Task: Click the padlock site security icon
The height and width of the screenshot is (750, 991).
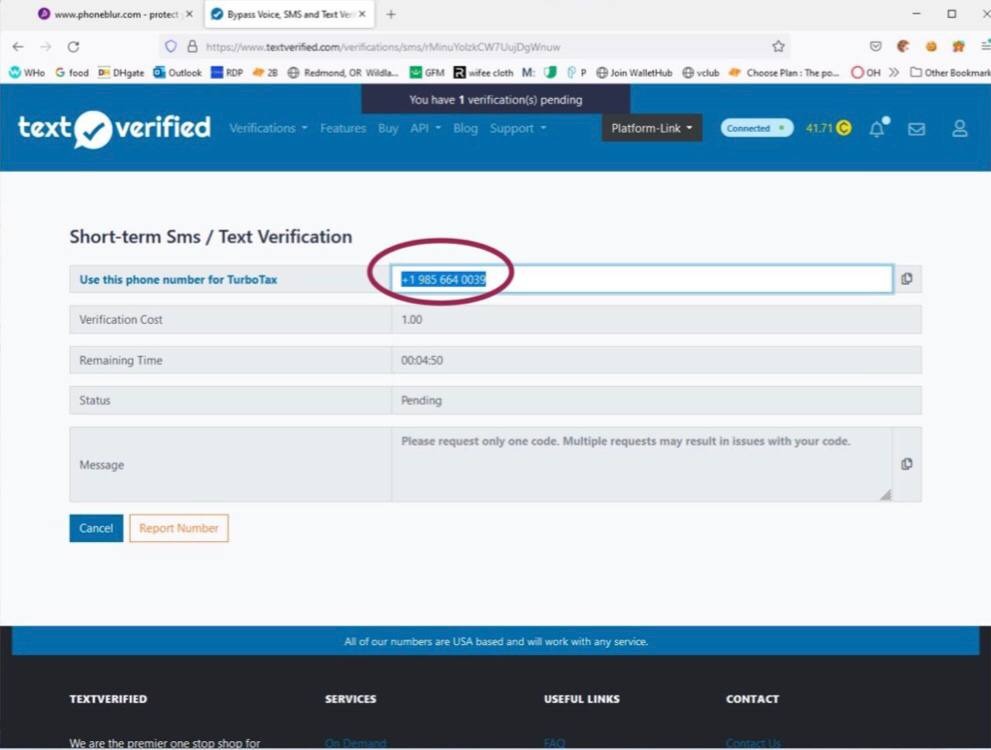Action: tap(192, 46)
